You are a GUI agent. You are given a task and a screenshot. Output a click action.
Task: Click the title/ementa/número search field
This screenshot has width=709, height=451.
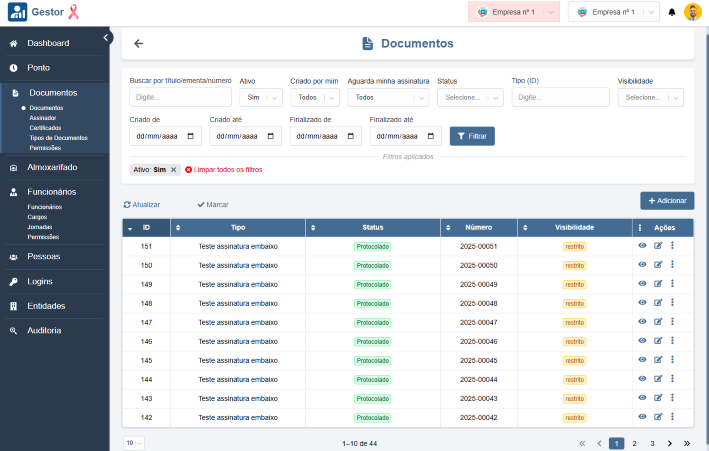pyautogui.click(x=180, y=97)
